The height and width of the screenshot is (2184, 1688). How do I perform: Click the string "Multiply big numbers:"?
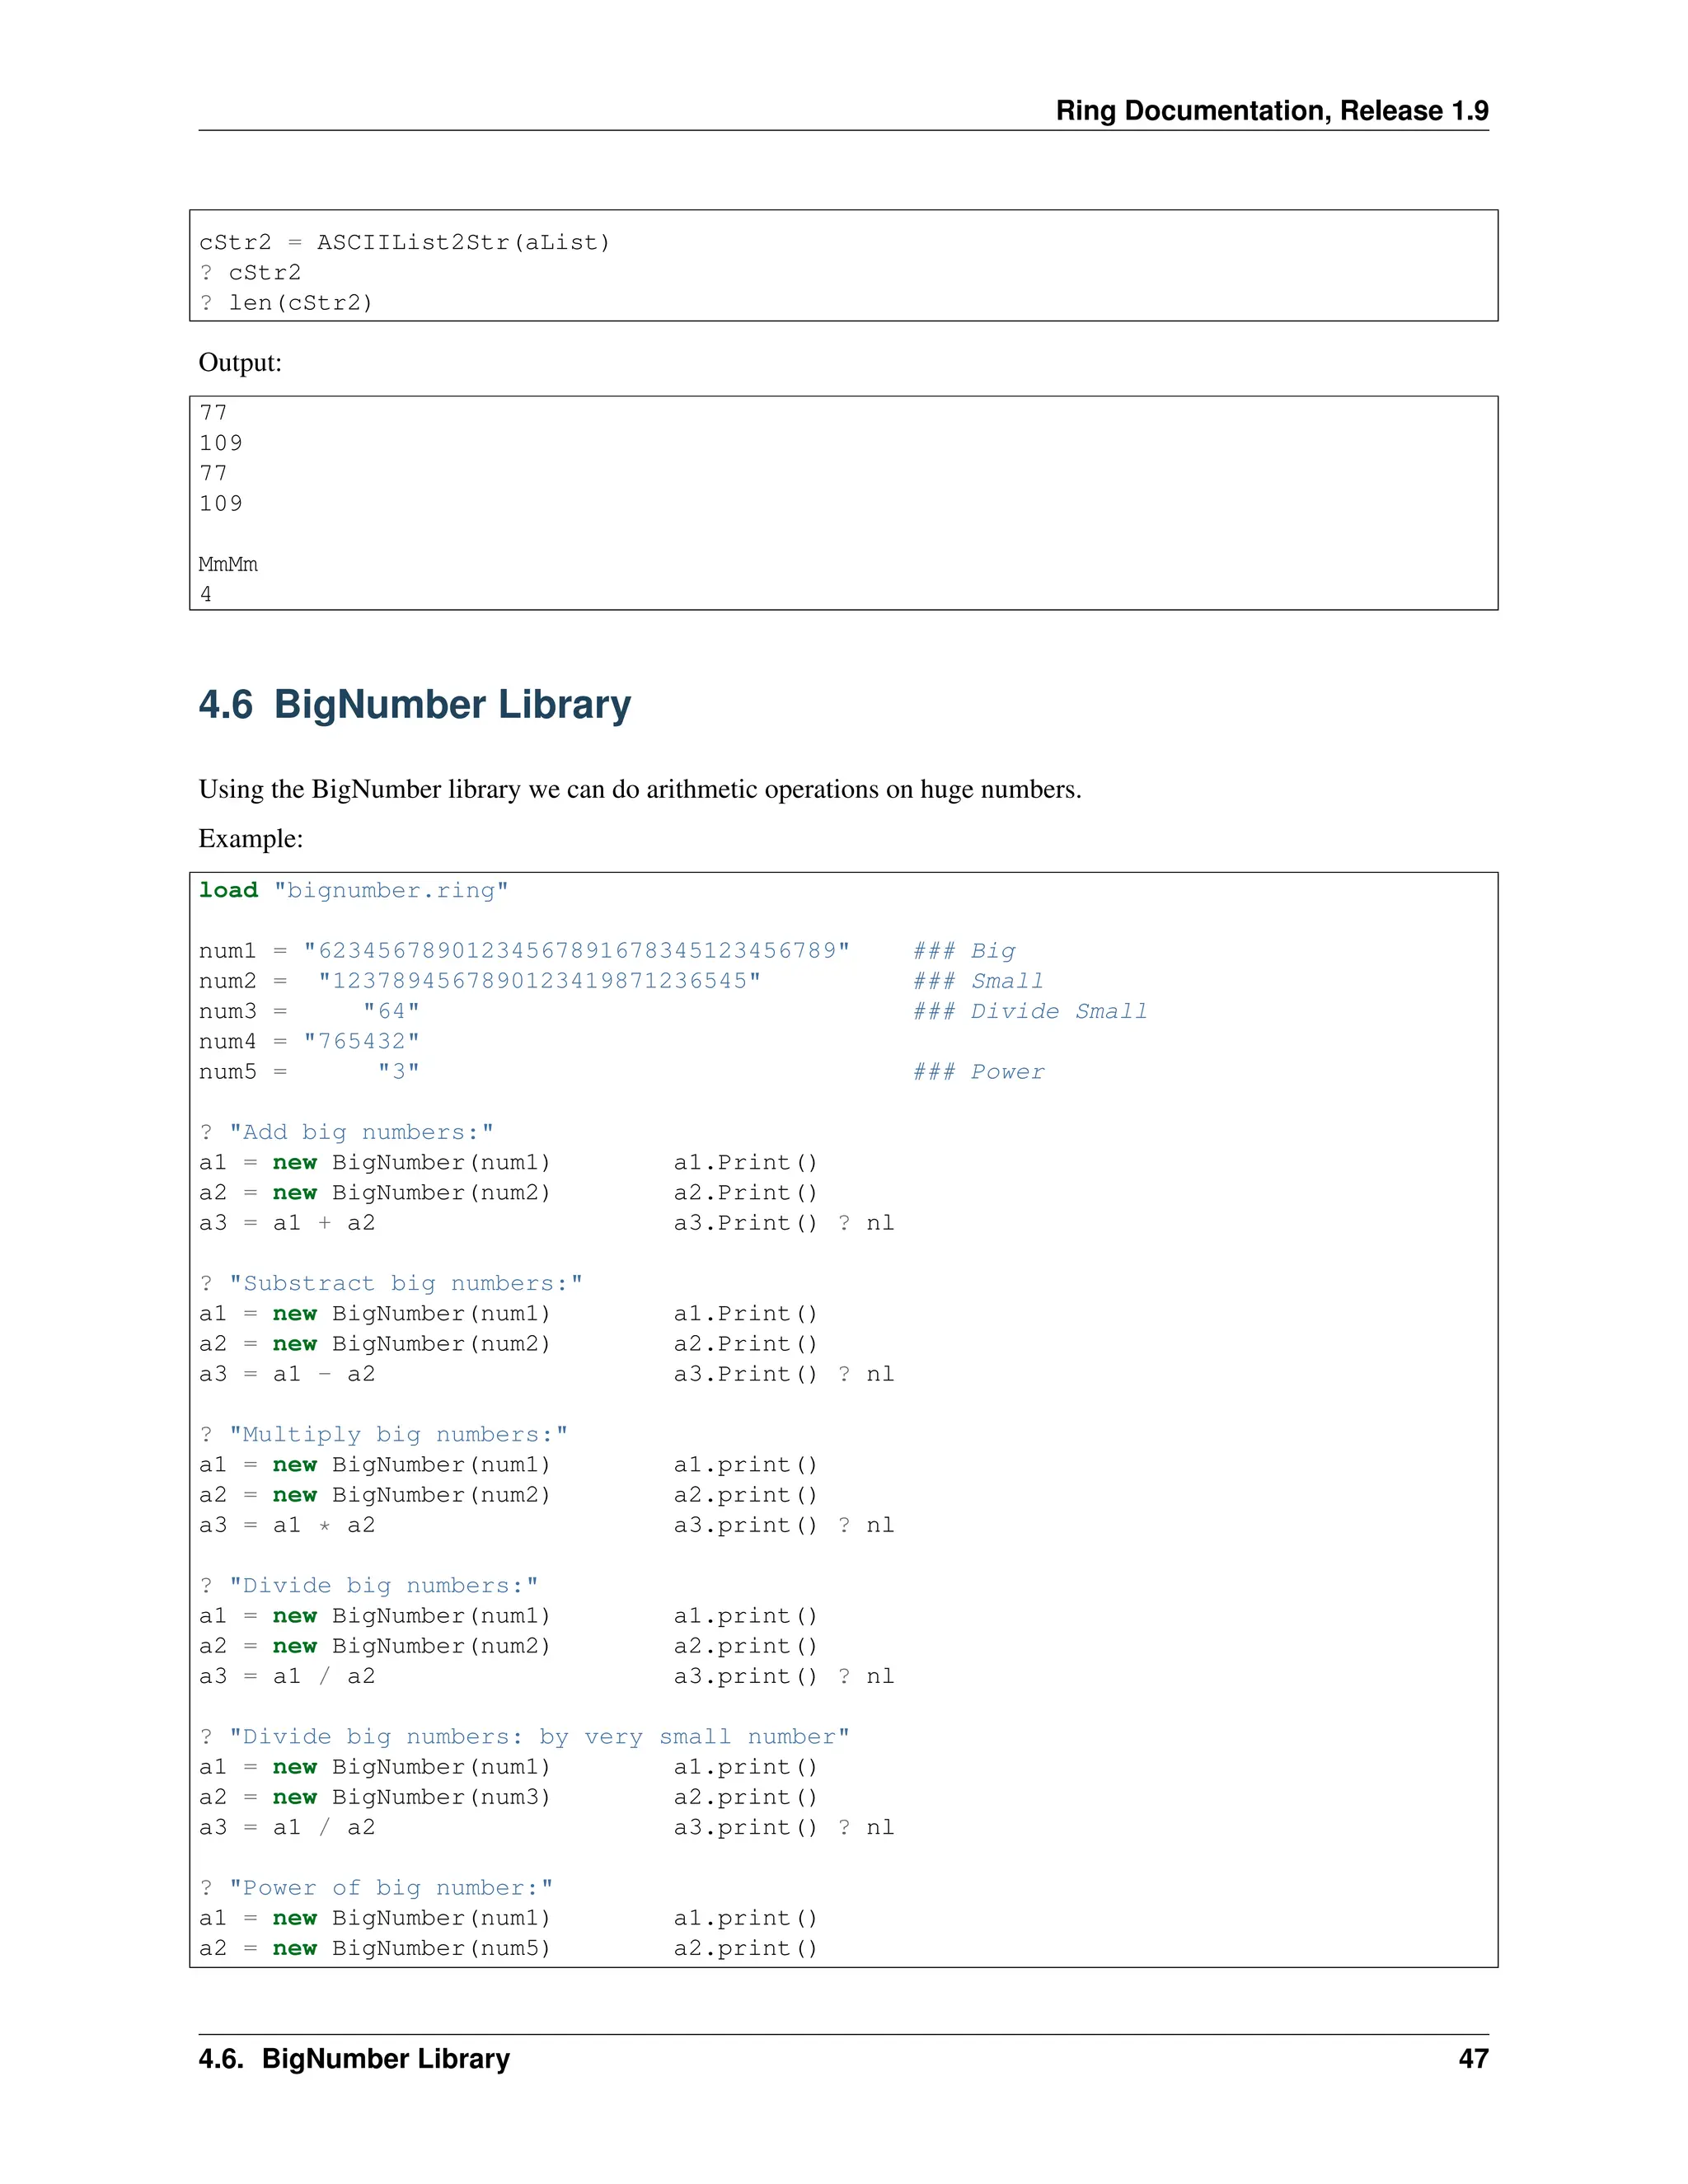click(398, 1434)
